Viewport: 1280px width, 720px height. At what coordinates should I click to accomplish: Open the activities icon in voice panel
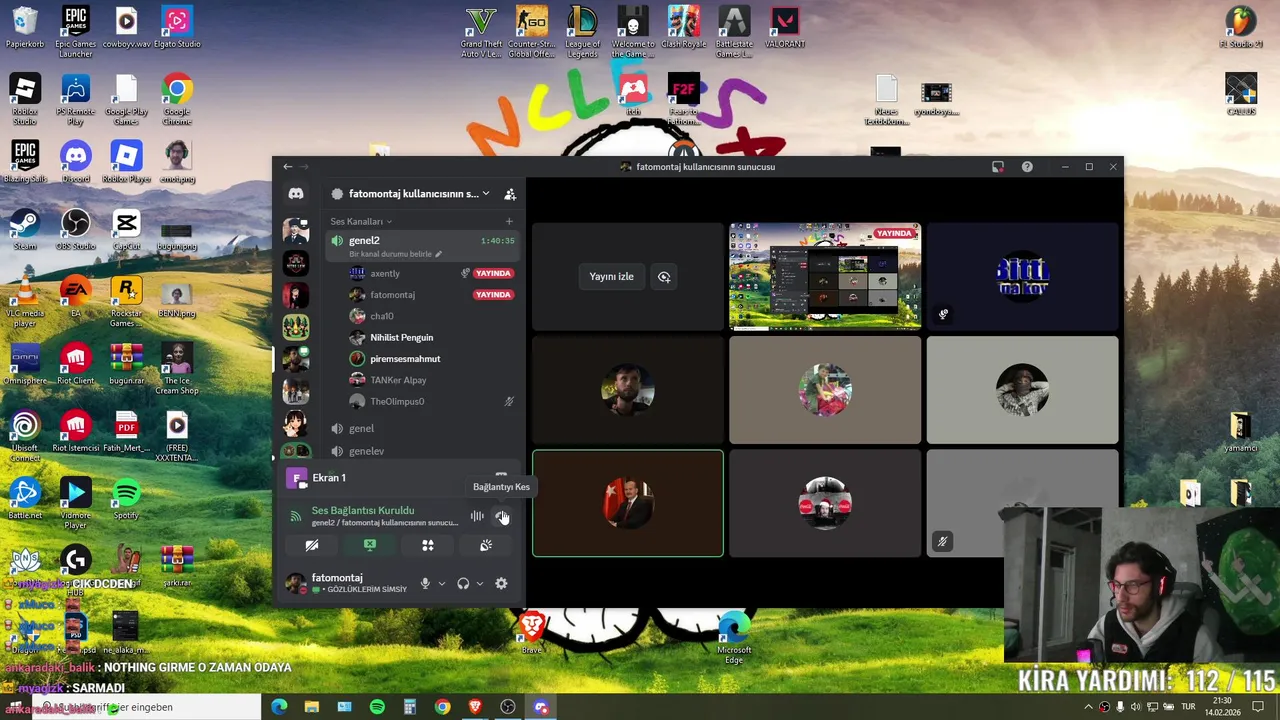coord(428,545)
